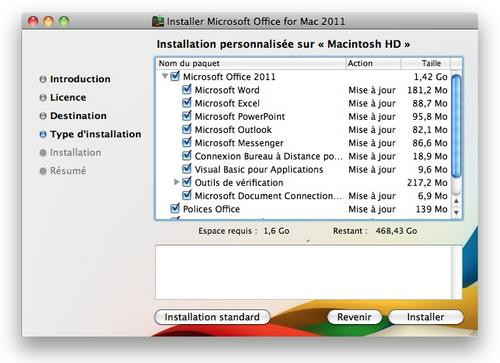Click the Licence step label
This screenshot has width=500, height=363.
68,97
